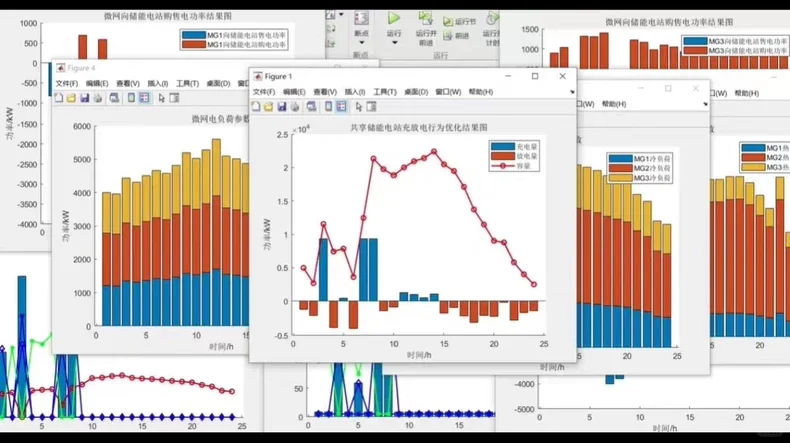Image resolution: width=790 pixels, height=443 pixels.
Task: Toggle Edit Plot pointer in Figure 1 toolbar
Action: point(358,106)
